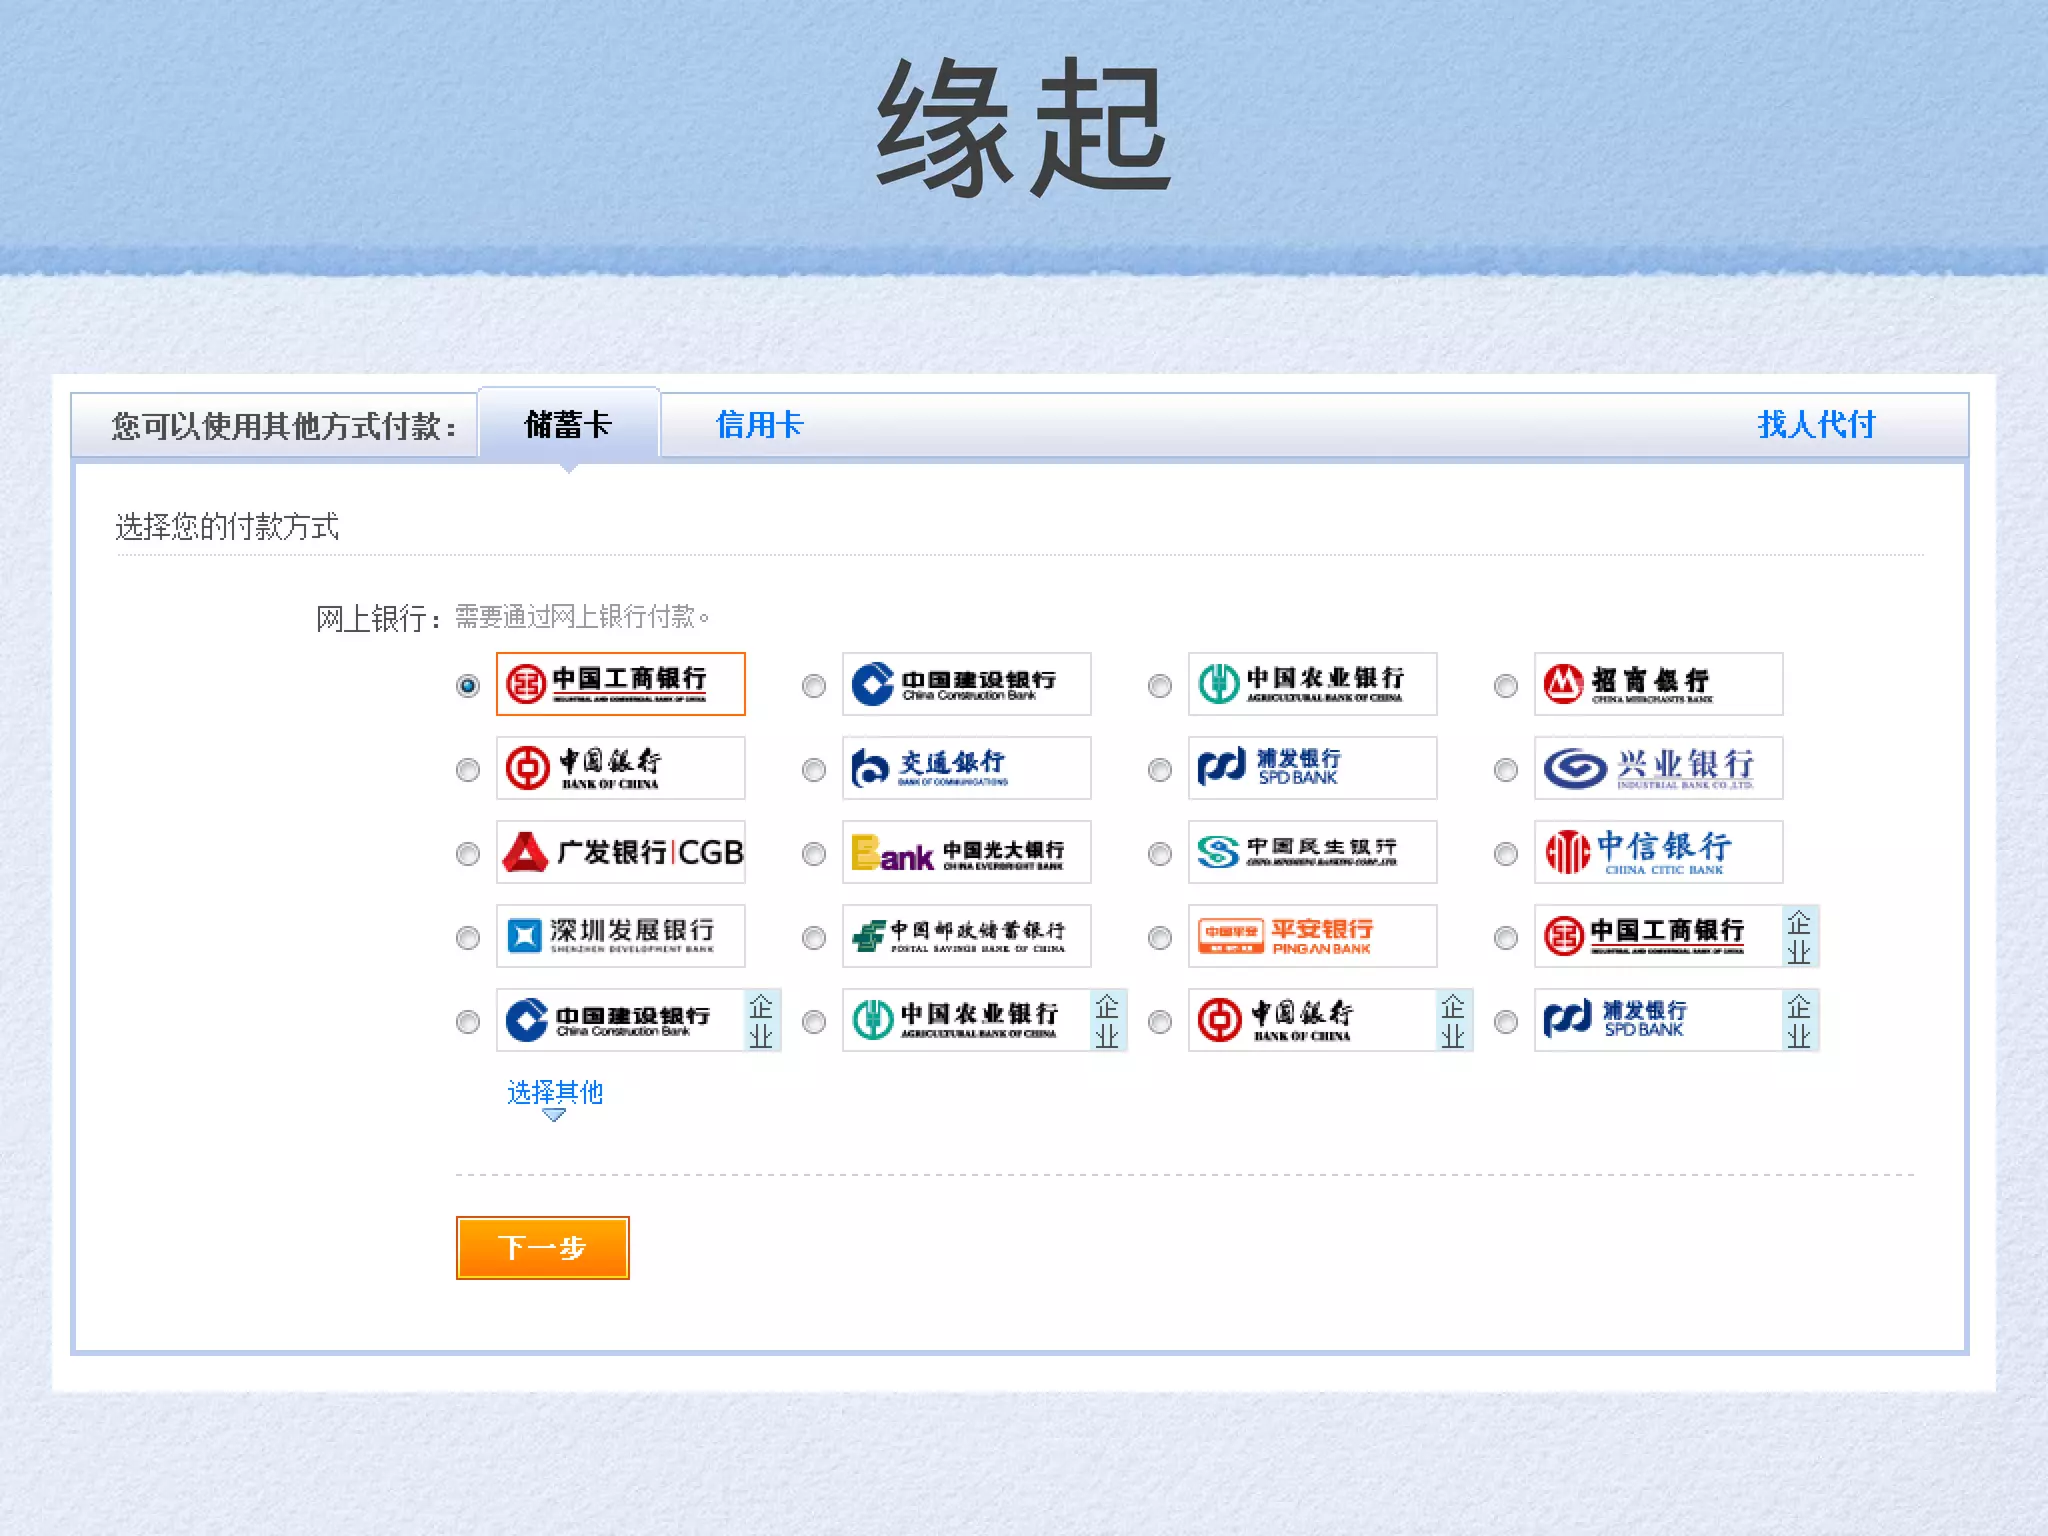2048x1536 pixels.
Task: Click the Industrial Bank logo
Action: tap(1658, 768)
